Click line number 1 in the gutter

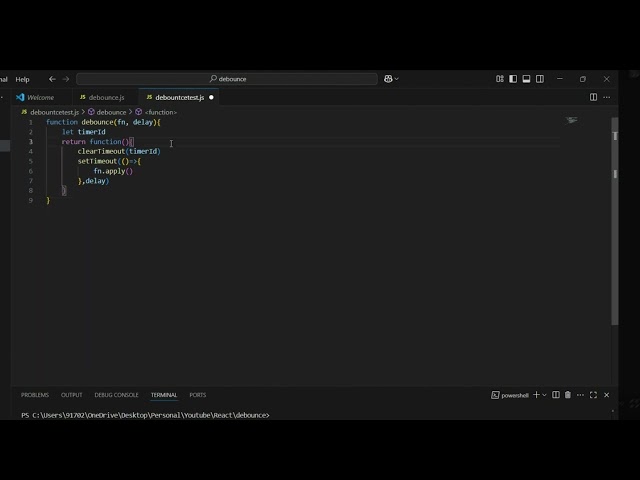31,122
